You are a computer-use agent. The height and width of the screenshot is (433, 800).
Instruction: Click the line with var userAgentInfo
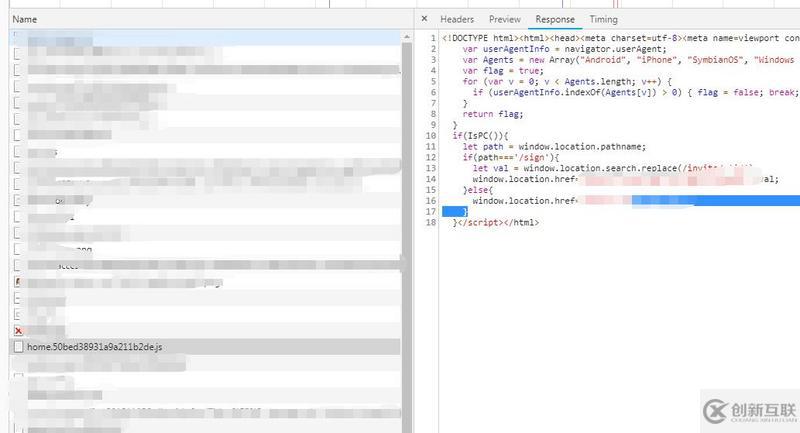click(564, 49)
